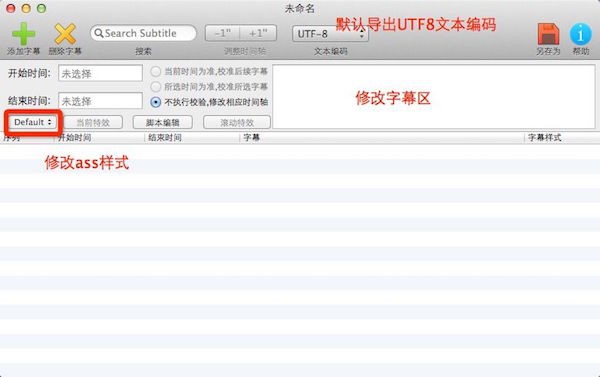Open the Default ass style dropdown

pos(33,122)
